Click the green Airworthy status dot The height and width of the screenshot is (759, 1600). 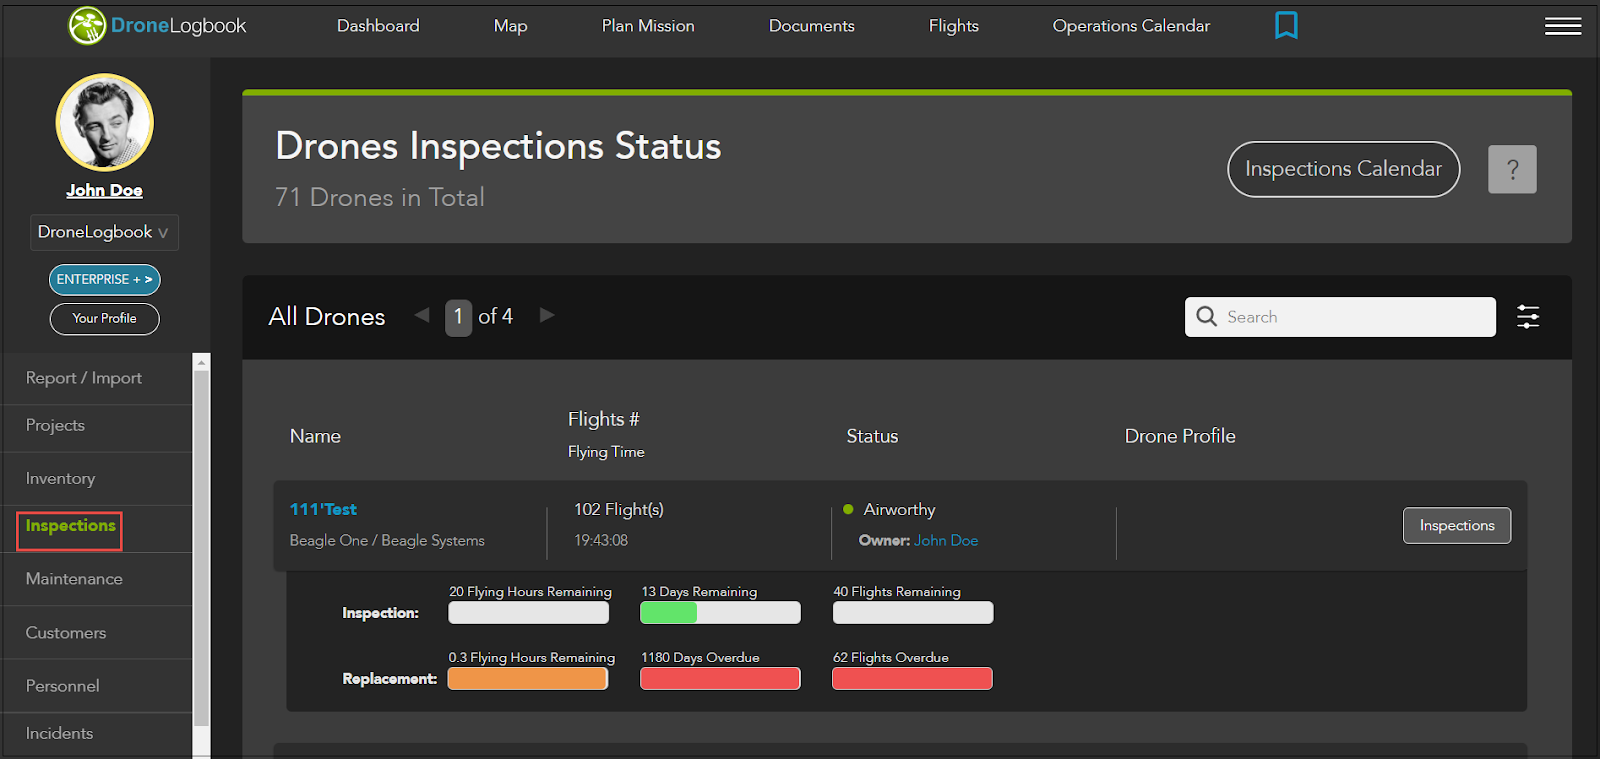pyautogui.click(x=848, y=509)
